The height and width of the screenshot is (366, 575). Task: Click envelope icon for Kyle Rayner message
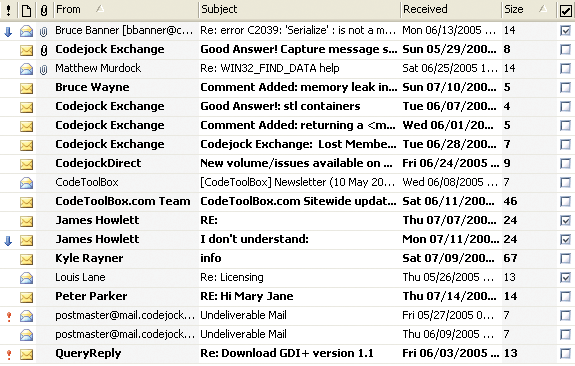(26, 259)
